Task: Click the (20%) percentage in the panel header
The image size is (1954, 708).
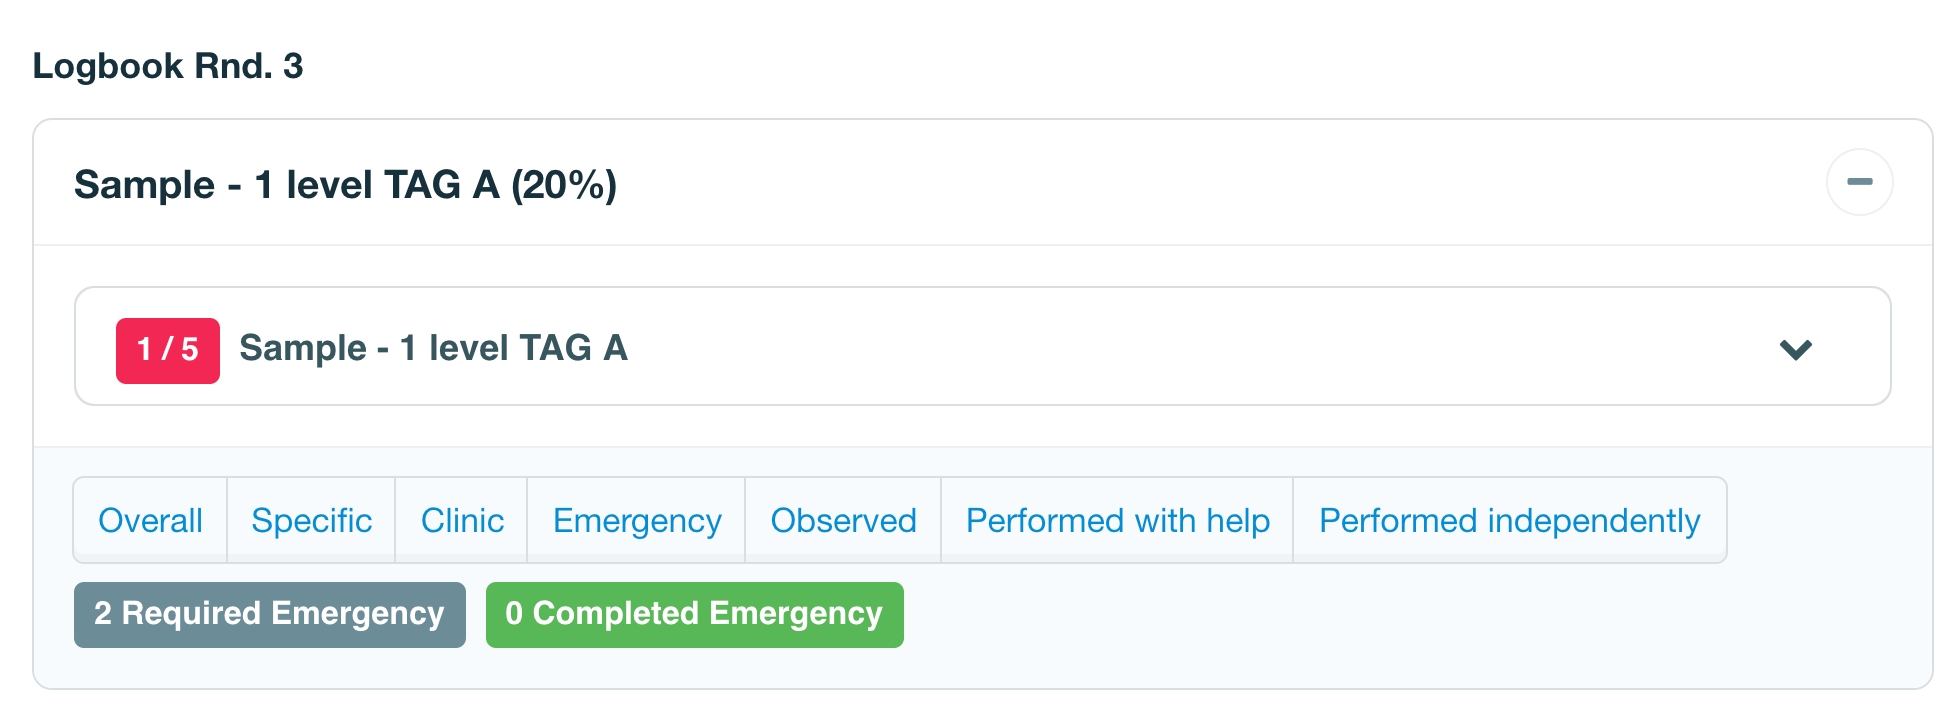Action: (x=564, y=185)
